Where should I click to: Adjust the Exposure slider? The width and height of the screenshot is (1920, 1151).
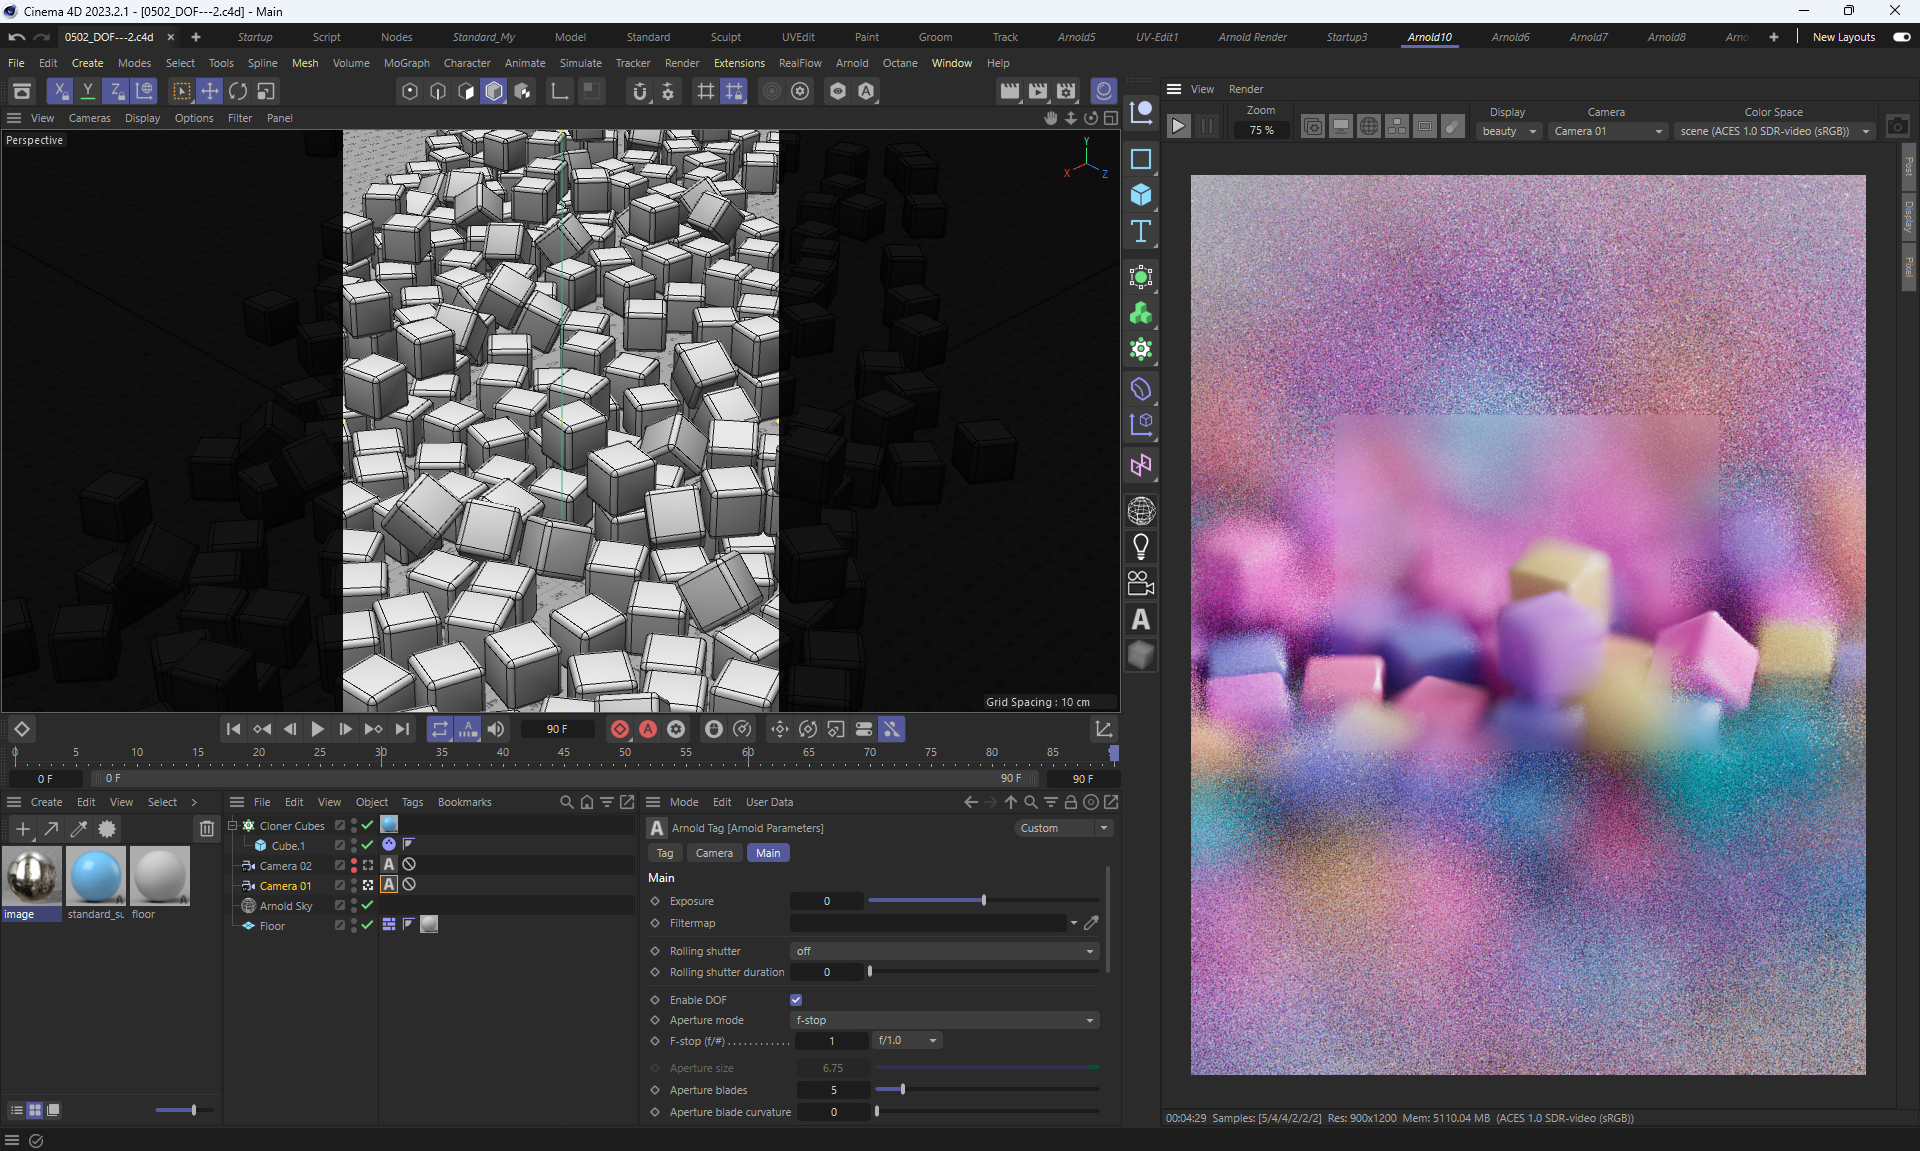(x=984, y=901)
